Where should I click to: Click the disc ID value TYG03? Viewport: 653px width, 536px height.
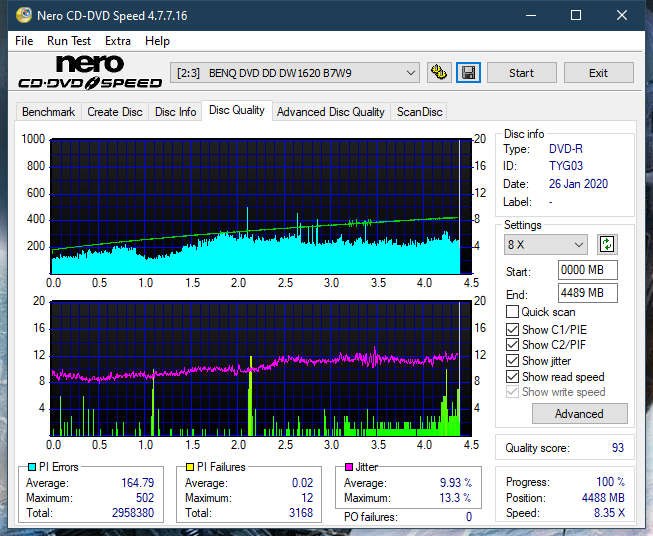pos(566,166)
